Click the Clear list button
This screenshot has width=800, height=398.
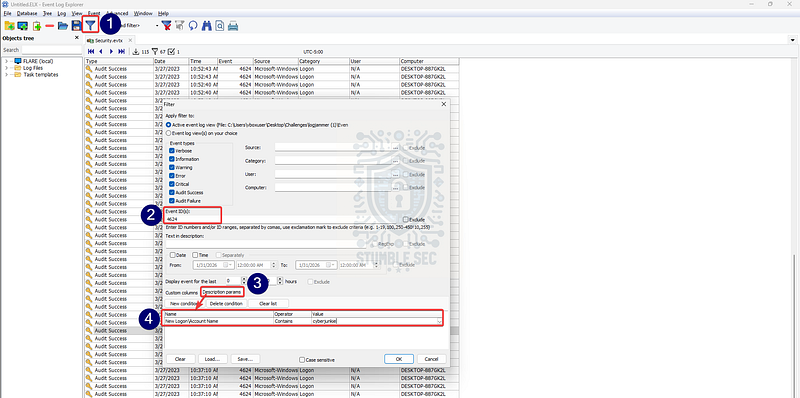click(269, 303)
